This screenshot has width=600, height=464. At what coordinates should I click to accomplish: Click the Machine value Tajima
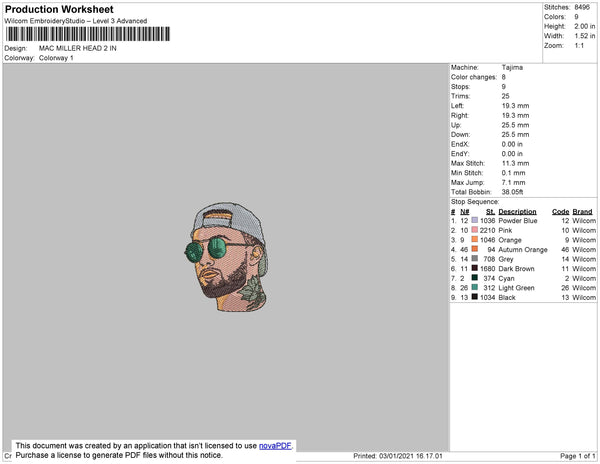tap(512, 67)
